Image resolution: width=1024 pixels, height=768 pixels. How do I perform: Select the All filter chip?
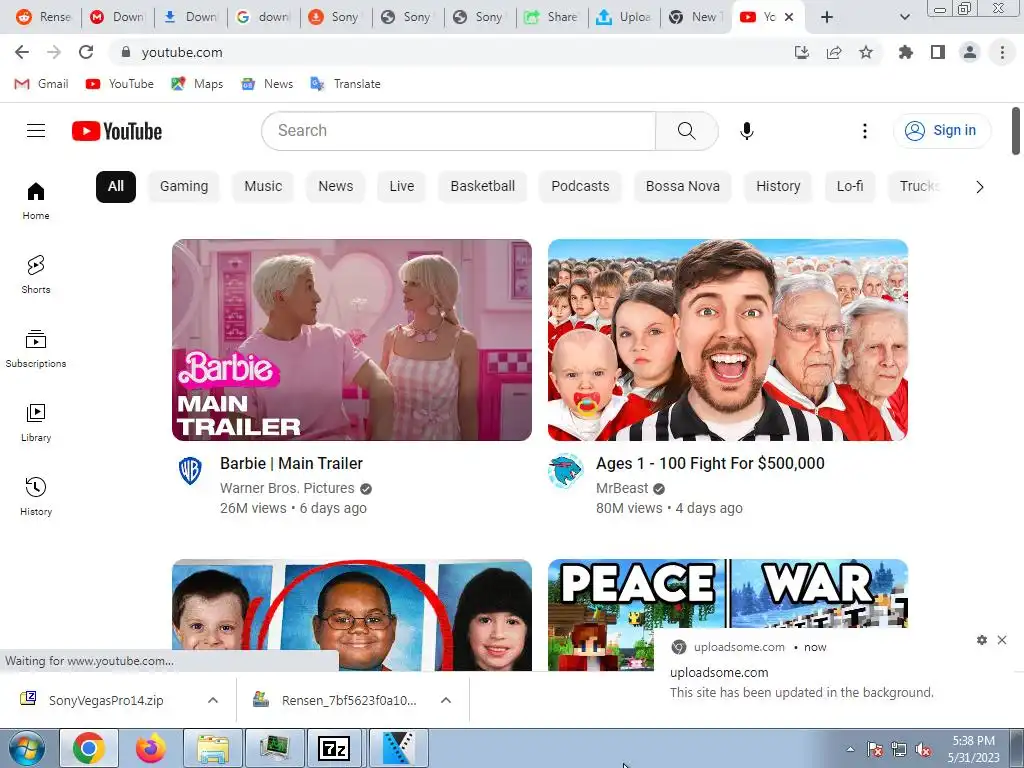pyautogui.click(x=116, y=187)
